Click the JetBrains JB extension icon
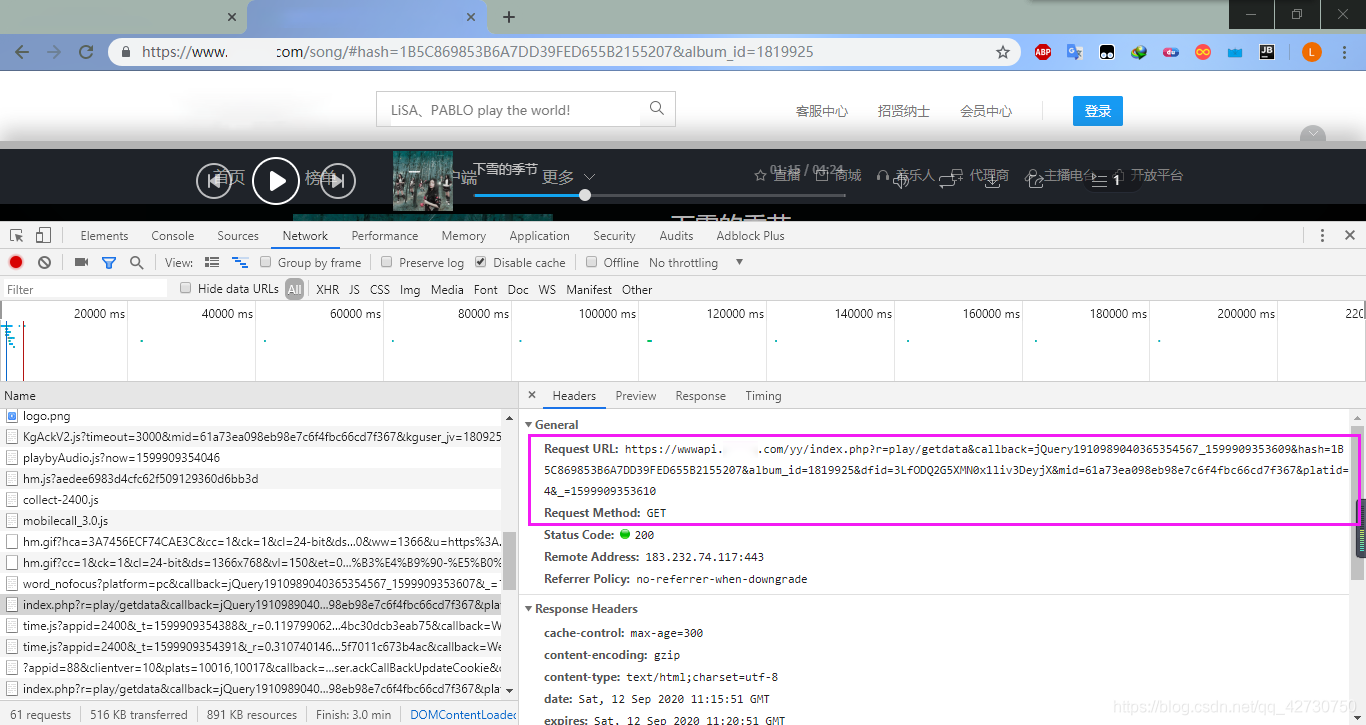 (x=1267, y=52)
